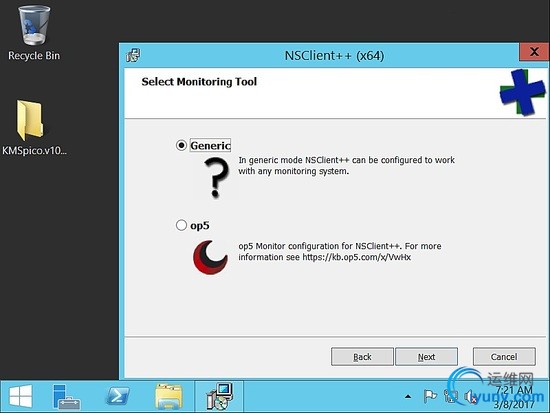The width and height of the screenshot is (550, 413).
Task: Click the Action Center flag icon
Action: 430,397
